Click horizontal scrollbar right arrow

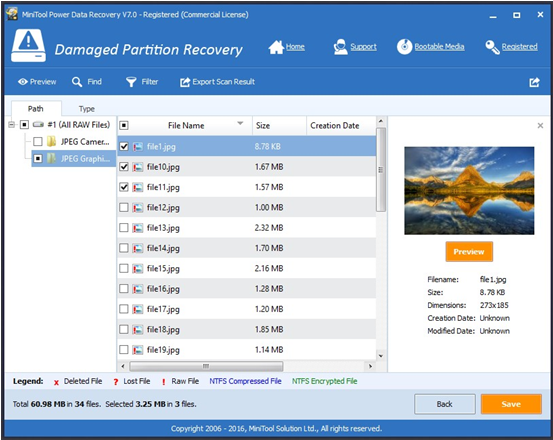[370, 366]
